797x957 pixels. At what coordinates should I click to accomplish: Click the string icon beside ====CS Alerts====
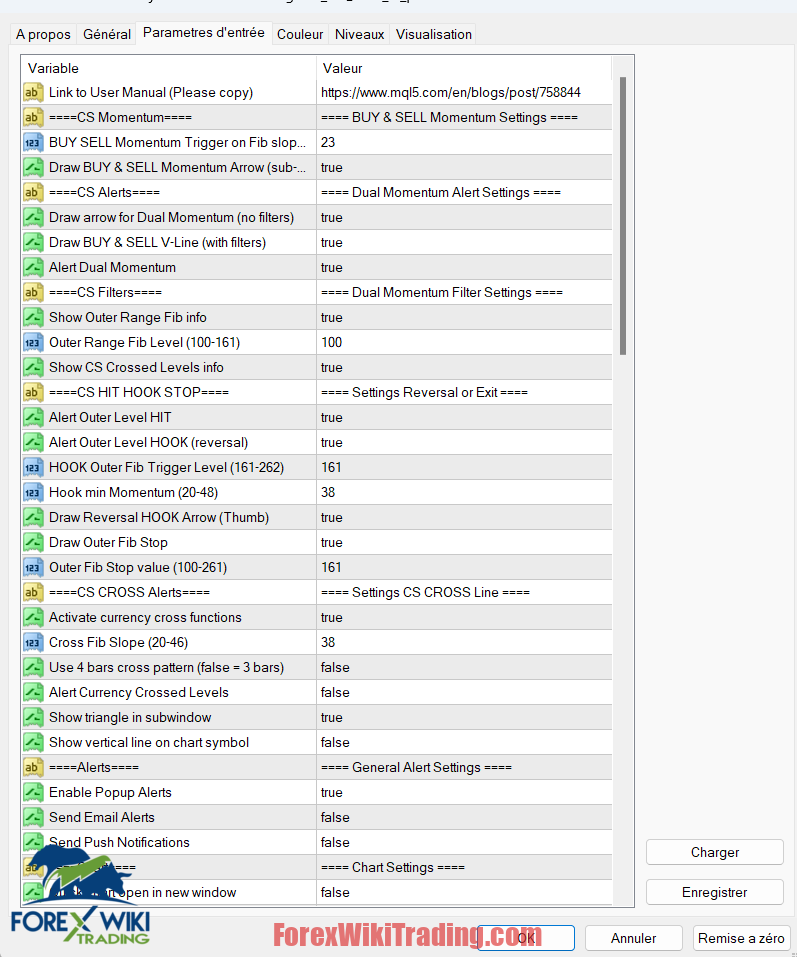[x=33, y=192]
